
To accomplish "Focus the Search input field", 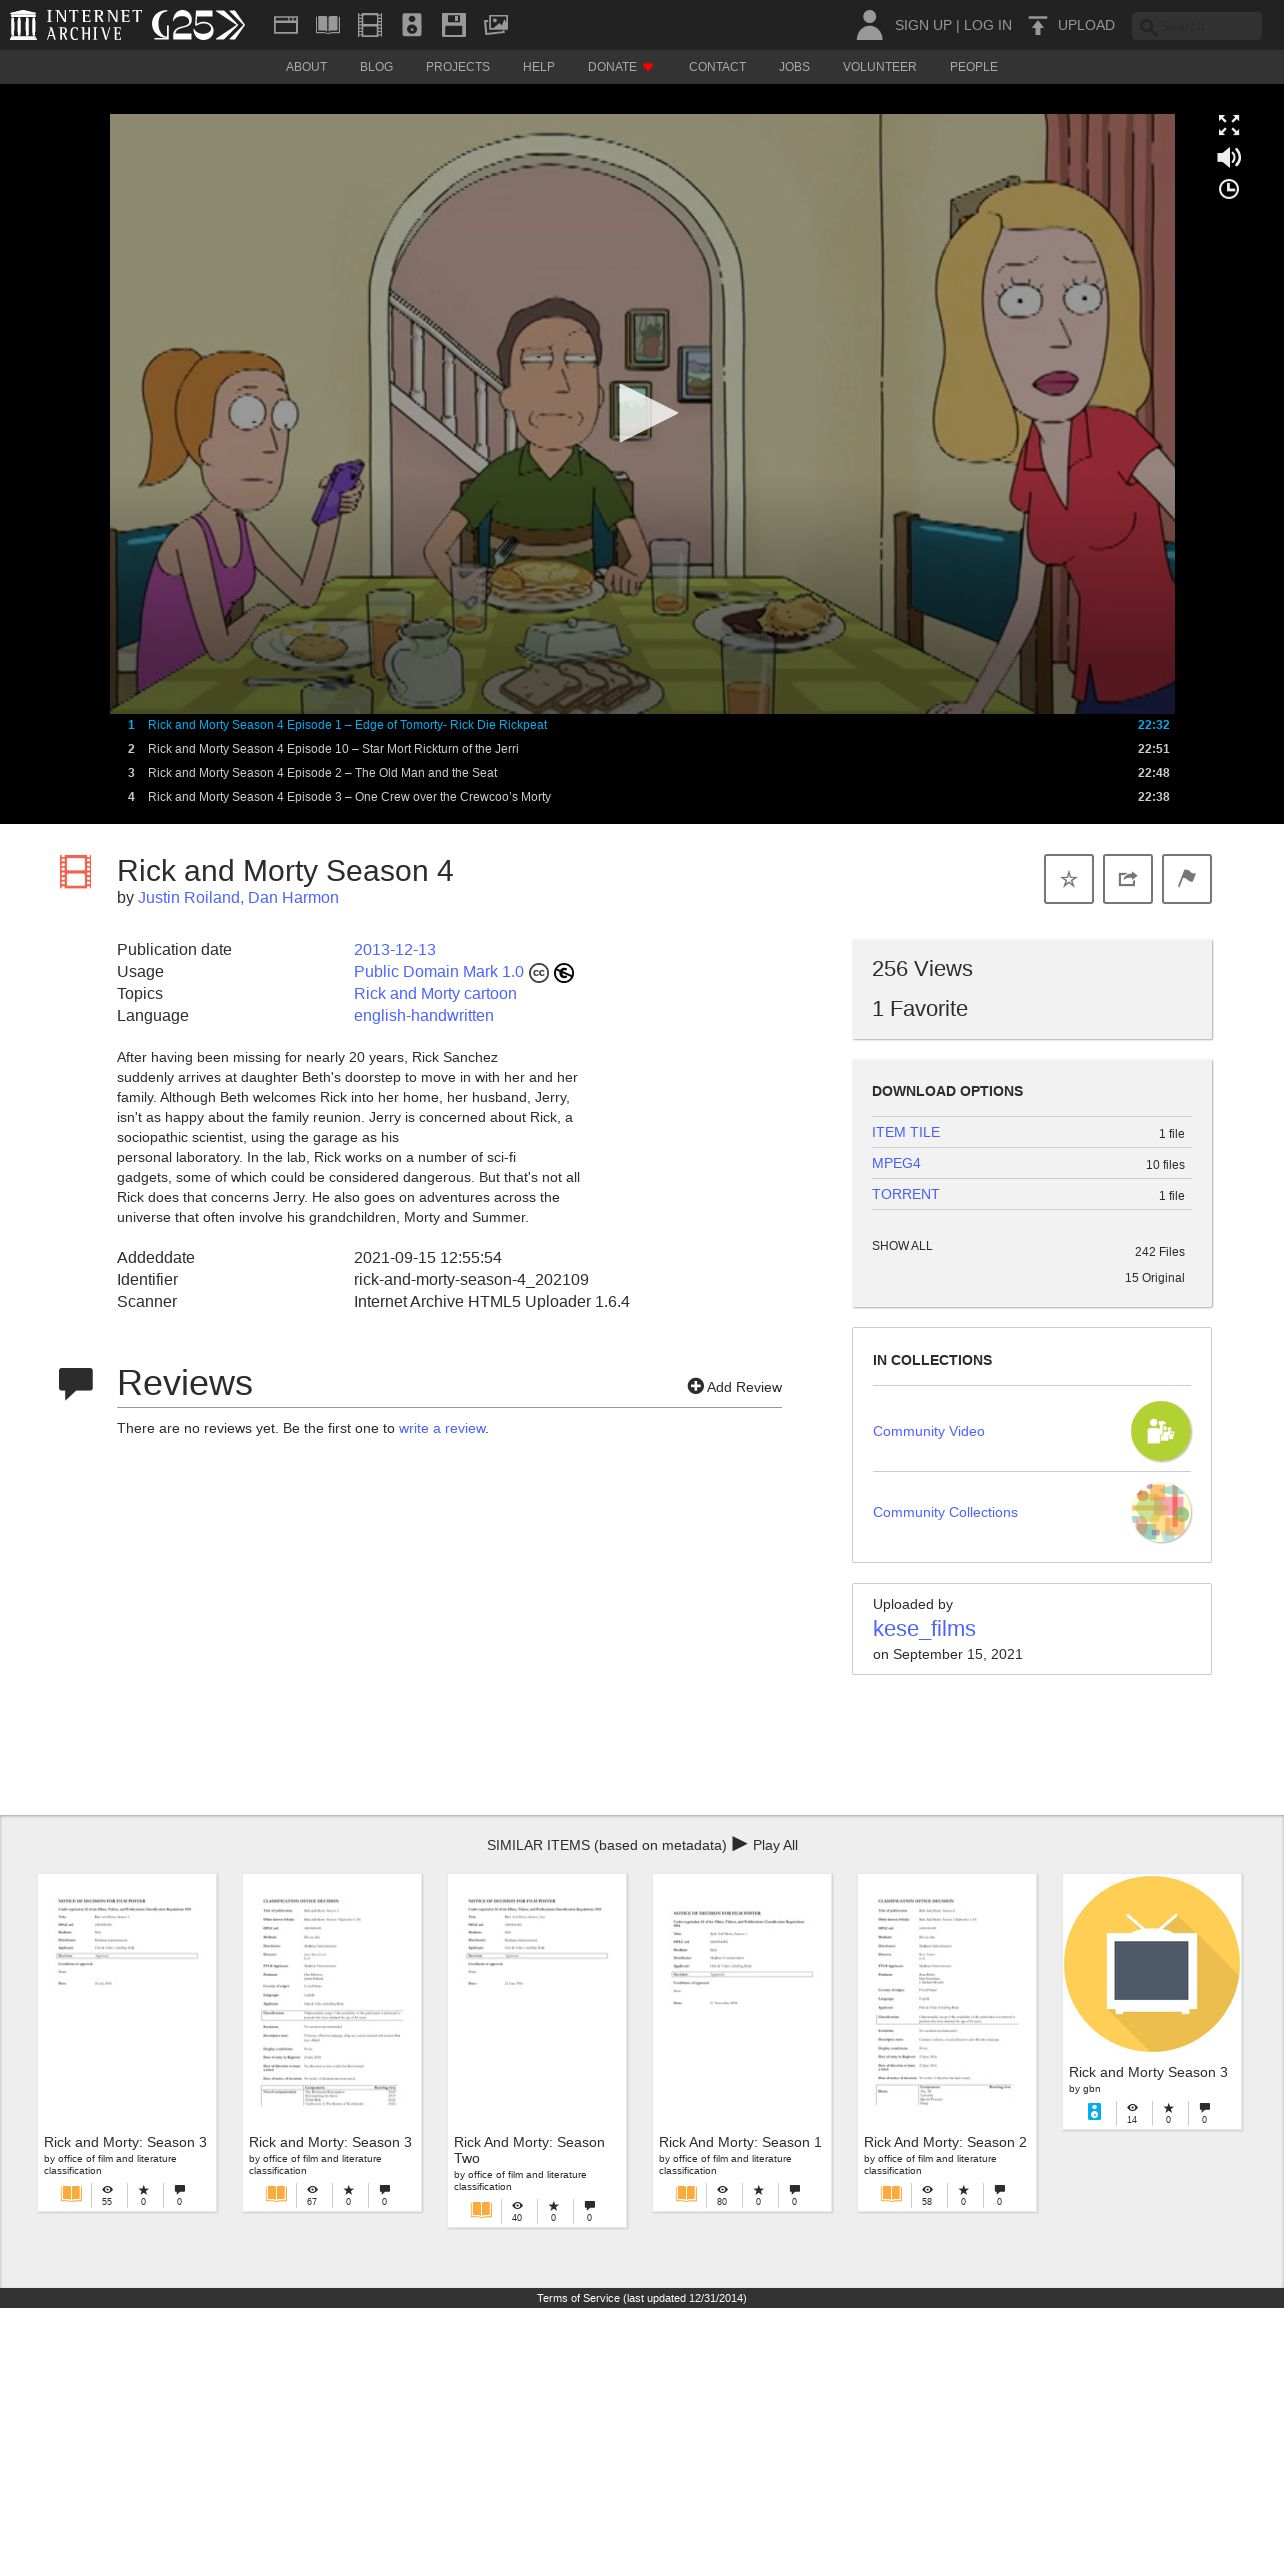I will pyautogui.click(x=1197, y=26).
